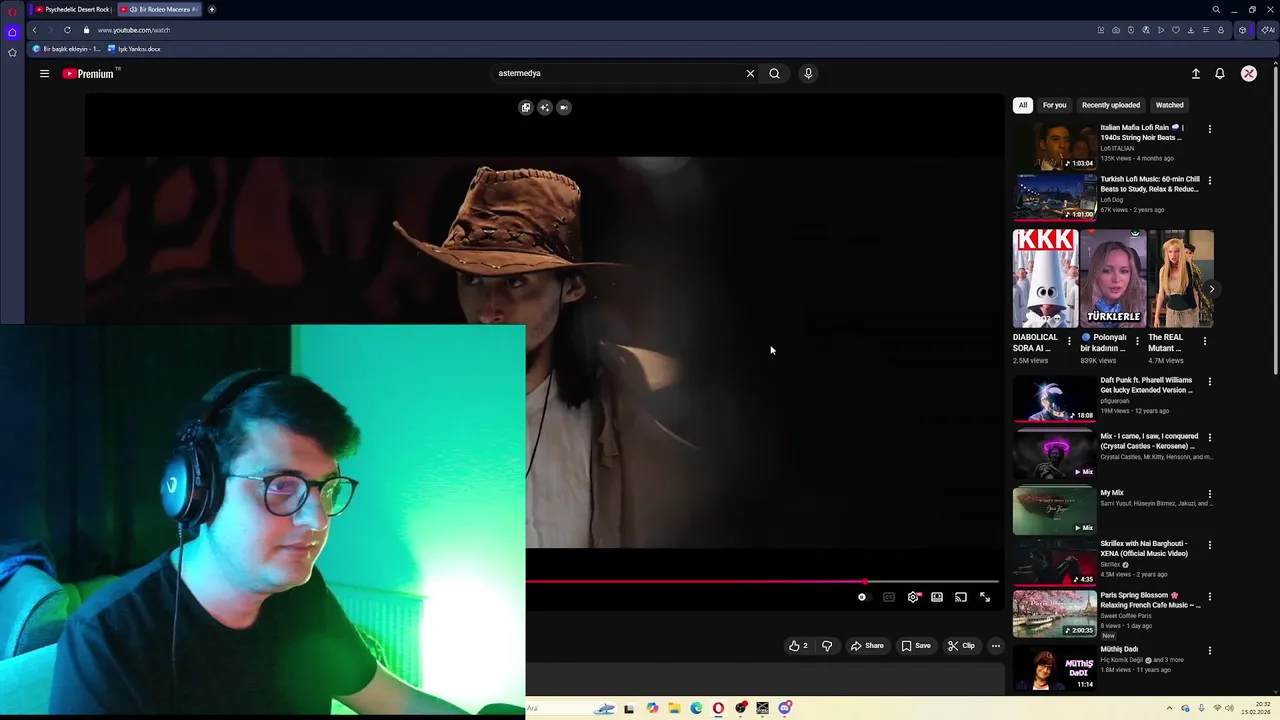Open 'Işık Yankısı.docx' bookmark
The width and height of the screenshot is (1280, 720).
tap(134, 49)
